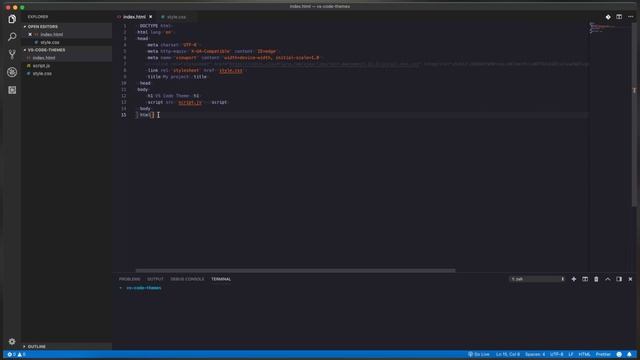
Task: Open the OUTPUT panel tab
Action: (155, 279)
